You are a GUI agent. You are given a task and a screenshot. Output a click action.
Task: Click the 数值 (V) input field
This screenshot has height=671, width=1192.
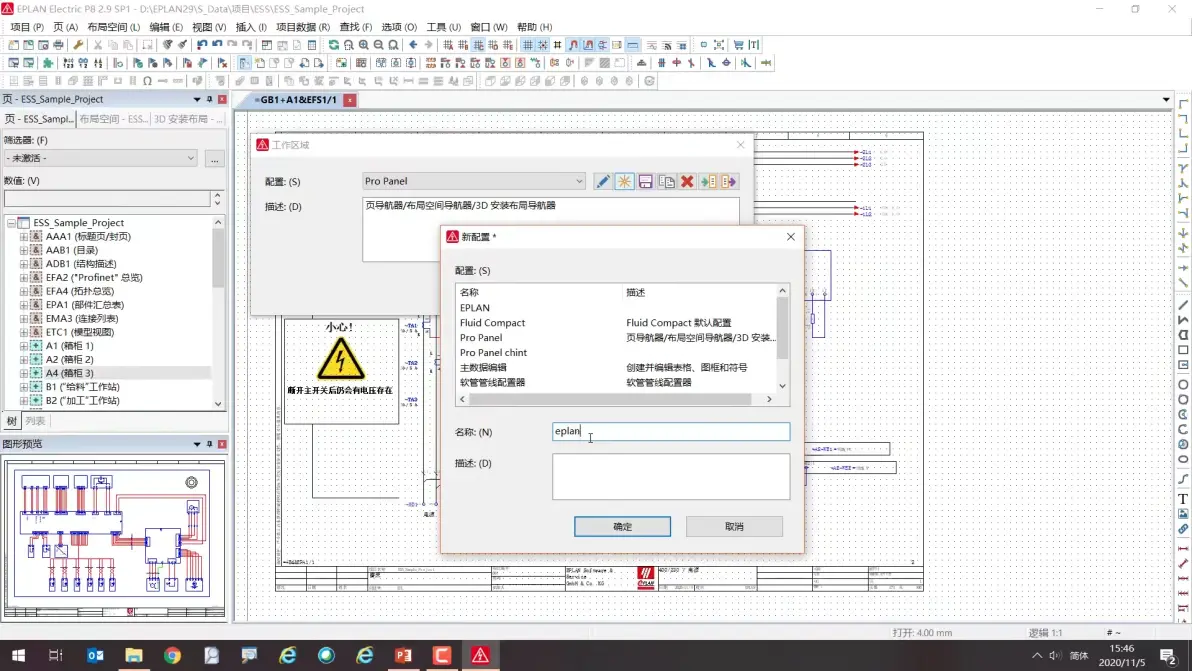tap(107, 198)
